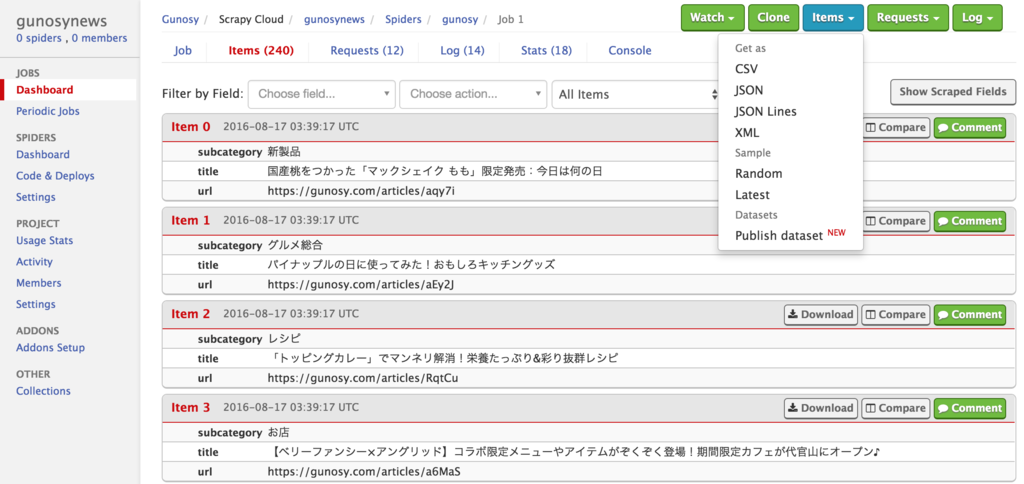The image size is (1024, 484).
Task: Collapse the blue Items dropdown button
Action: 833,18
